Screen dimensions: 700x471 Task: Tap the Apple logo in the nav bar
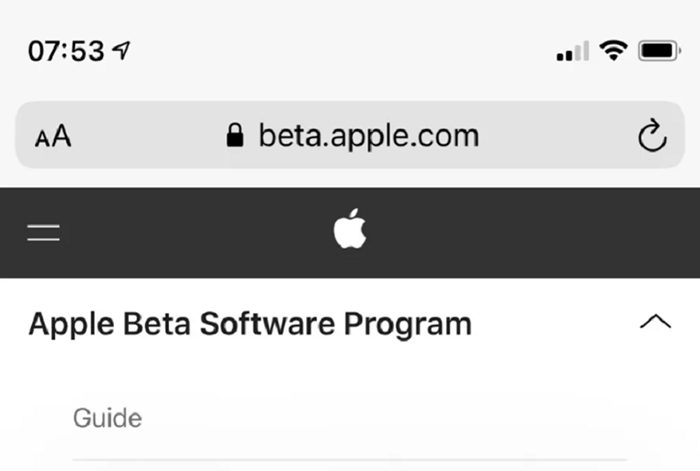[x=350, y=228]
